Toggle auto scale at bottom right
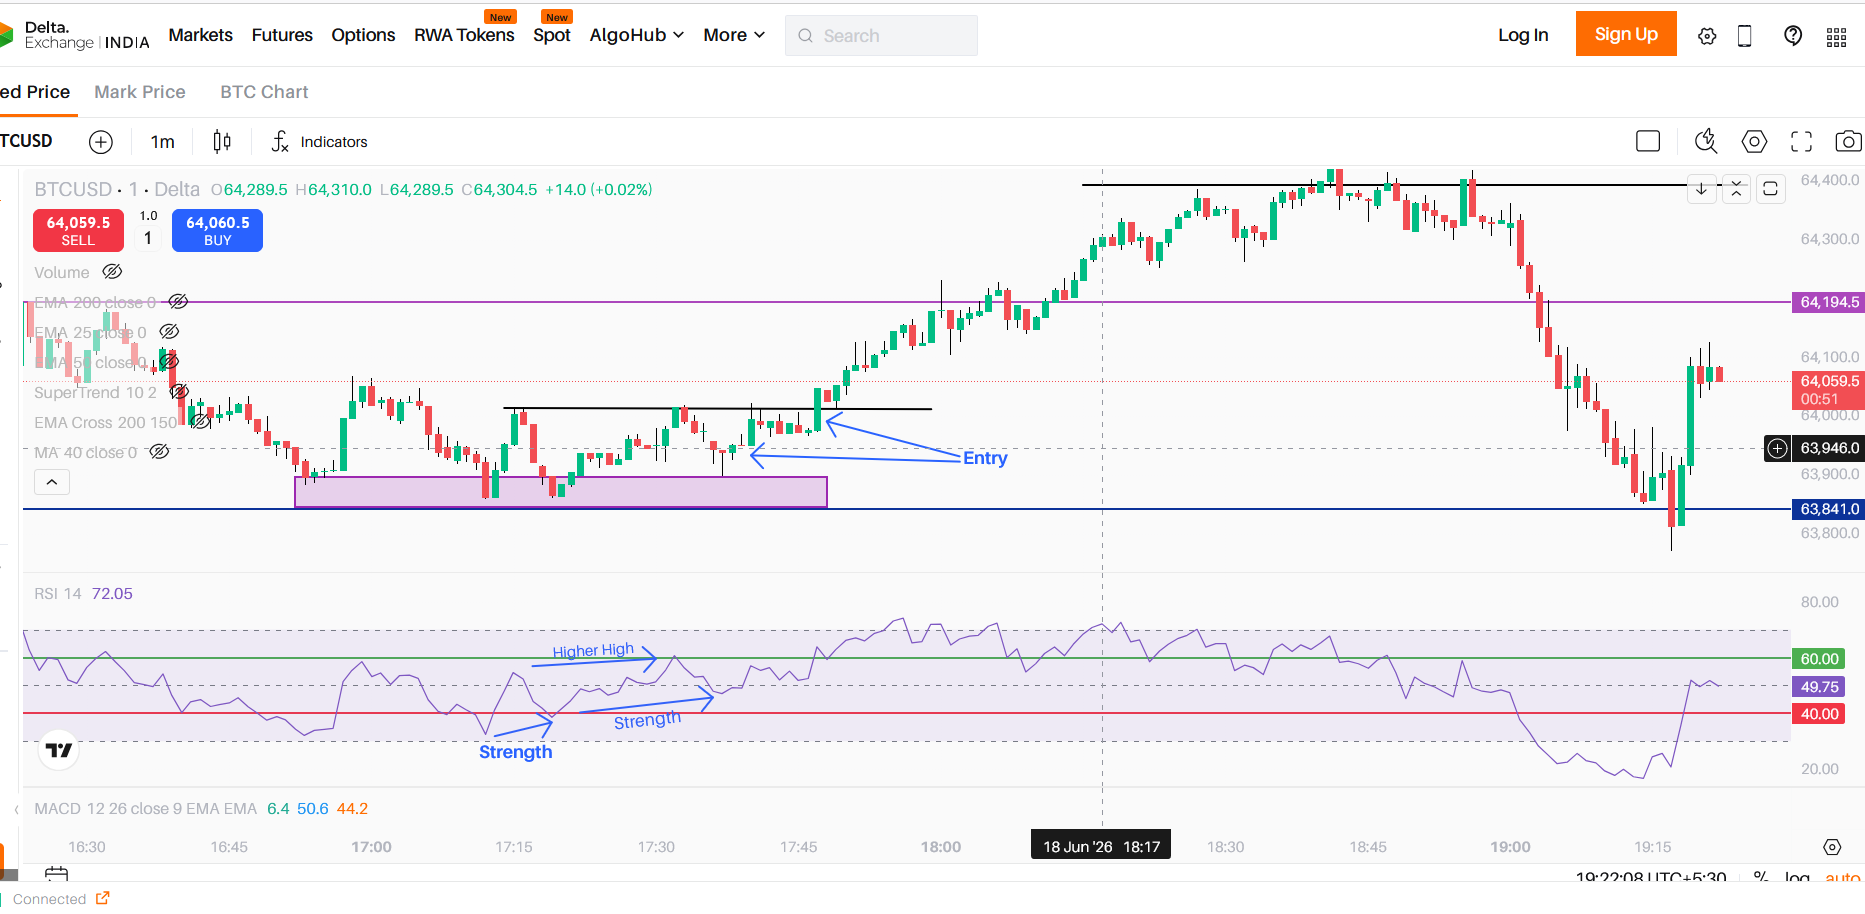The width and height of the screenshot is (1865, 914). tap(1842, 877)
